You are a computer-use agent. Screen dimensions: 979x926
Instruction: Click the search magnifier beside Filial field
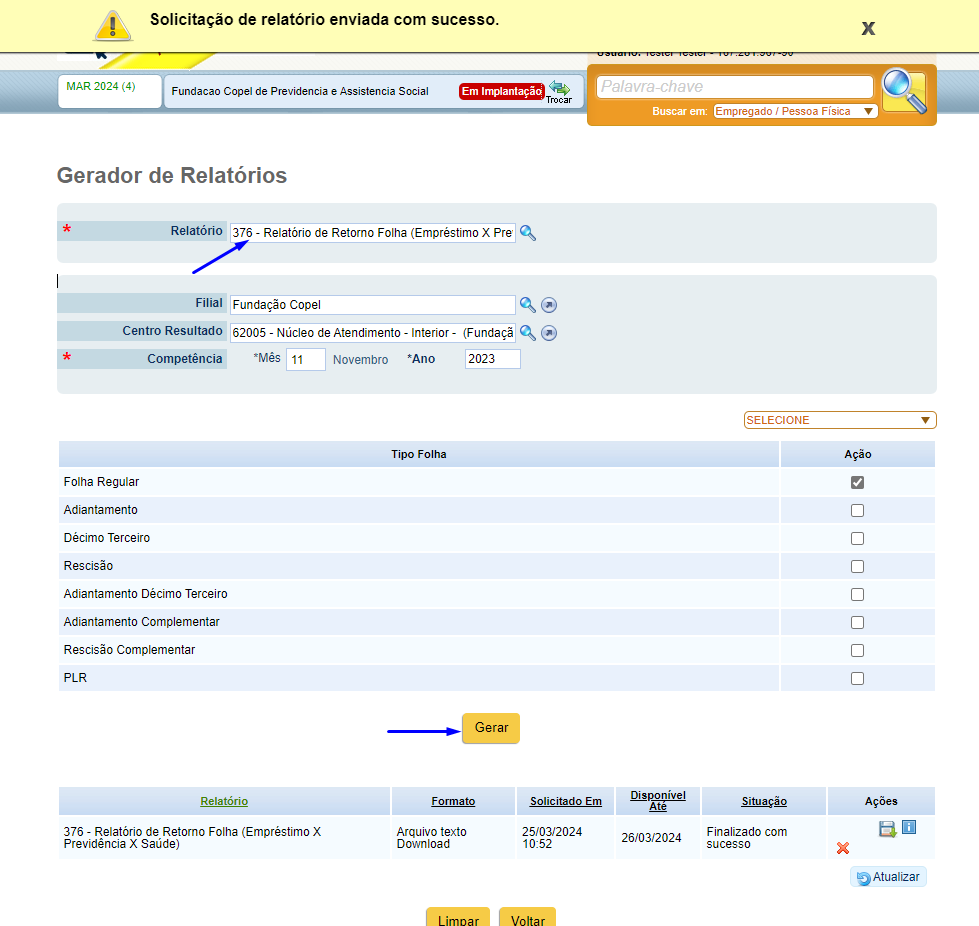pyautogui.click(x=528, y=305)
